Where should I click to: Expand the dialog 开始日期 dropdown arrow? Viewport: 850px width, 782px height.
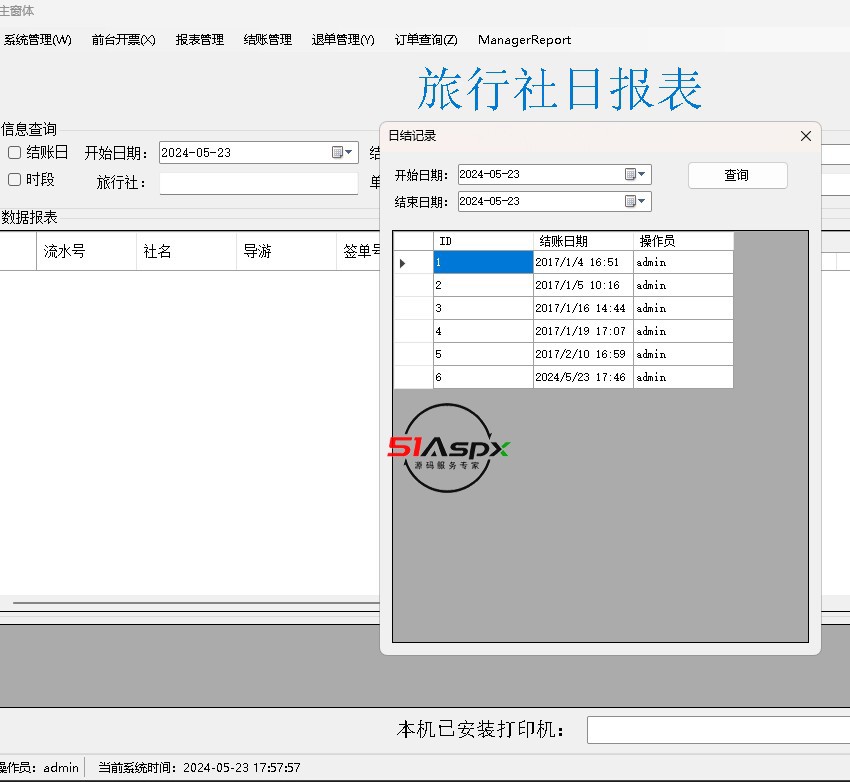pyautogui.click(x=643, y=174)
